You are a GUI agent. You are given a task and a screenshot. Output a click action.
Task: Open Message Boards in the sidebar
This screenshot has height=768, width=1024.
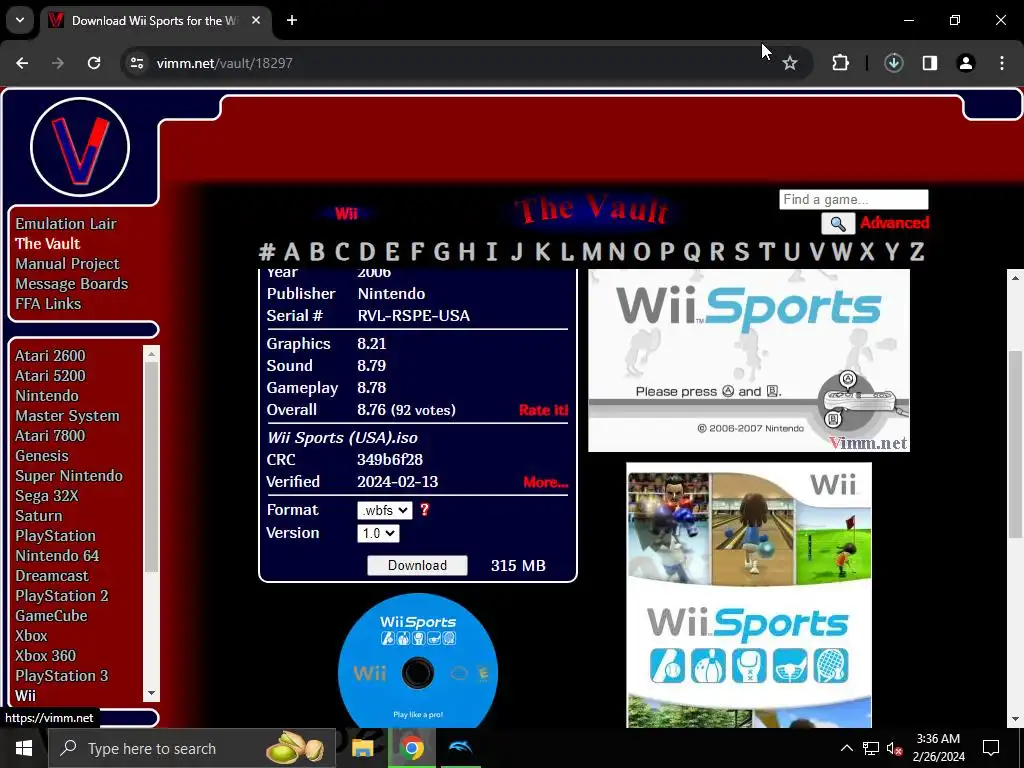pyautogui.click(x=72, y=284)
